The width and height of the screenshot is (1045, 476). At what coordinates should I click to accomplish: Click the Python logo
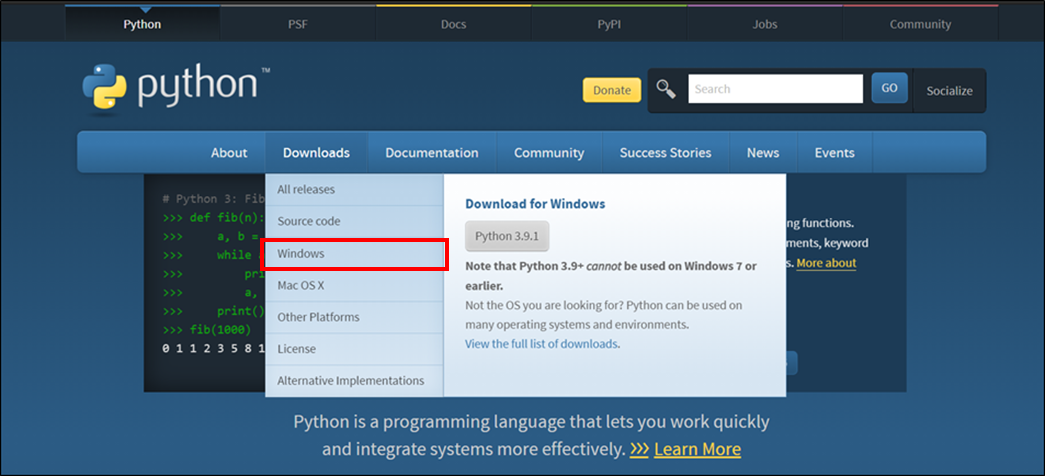(176, 87)
